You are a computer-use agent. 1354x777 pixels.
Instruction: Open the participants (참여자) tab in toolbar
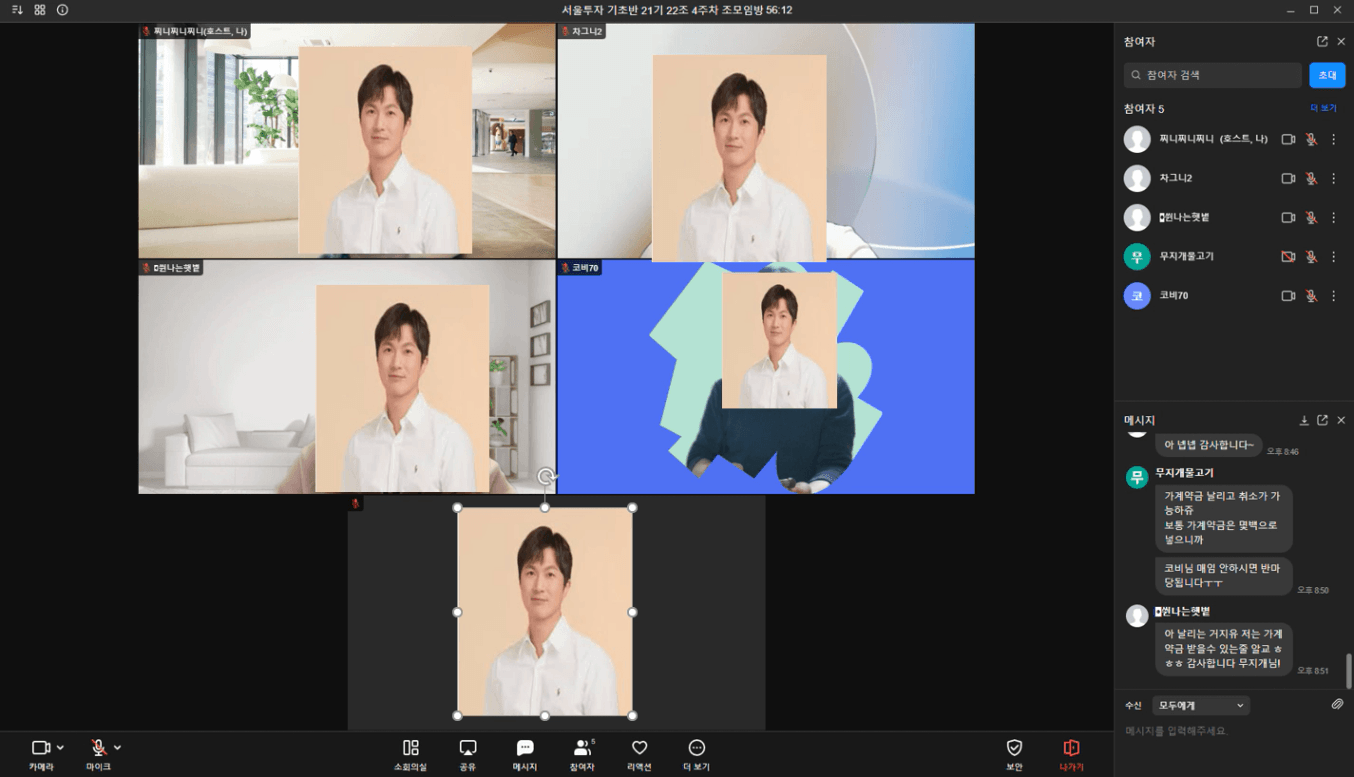582,749
